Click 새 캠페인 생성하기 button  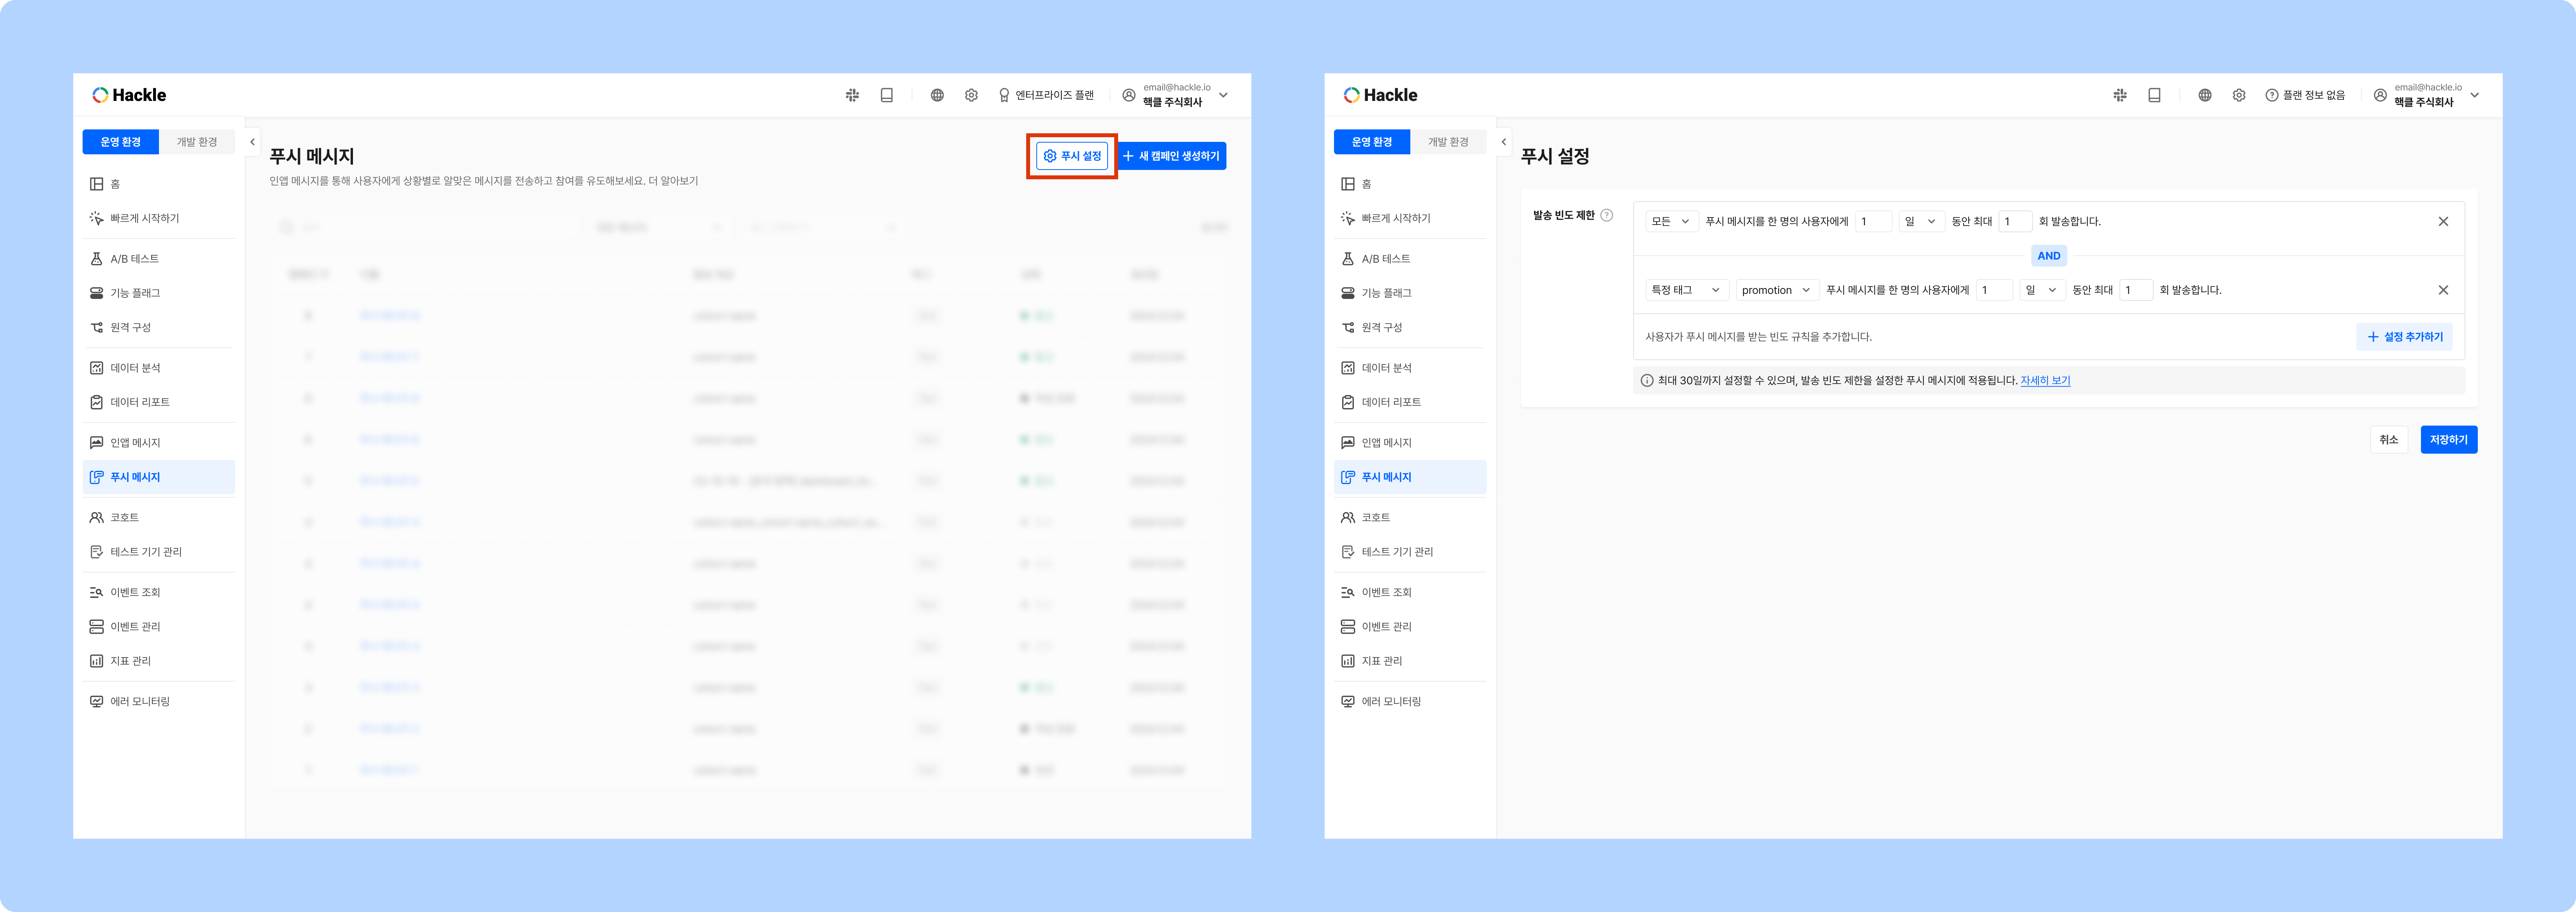(x=1171, y=156)
